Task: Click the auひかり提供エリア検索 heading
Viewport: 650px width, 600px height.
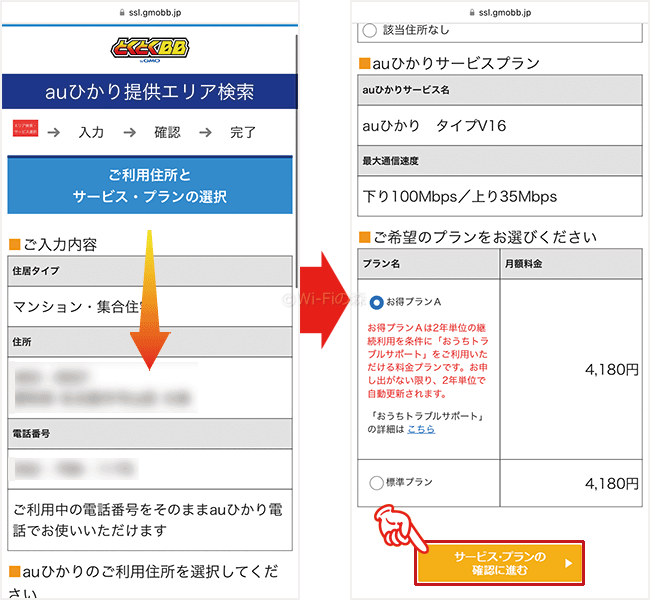Action: coord(150,92)
